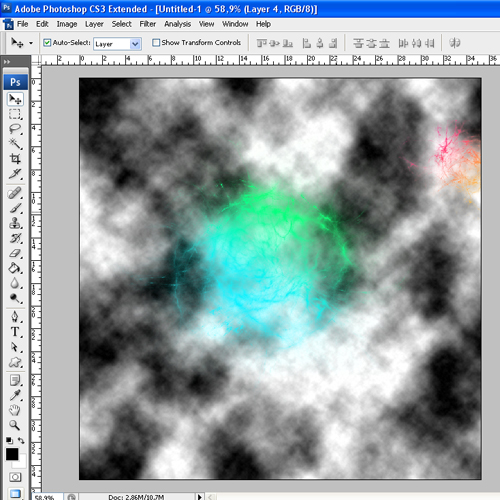Click Distribute Left Edges button

click(403, 43)
